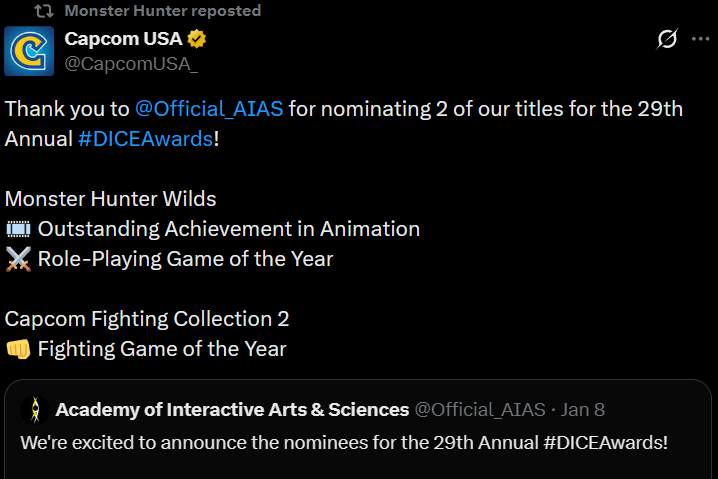This screenshot has height=479, width=718.
Task: Click the gold verified badge beside Capcom USA
Action: coord(198,40)
